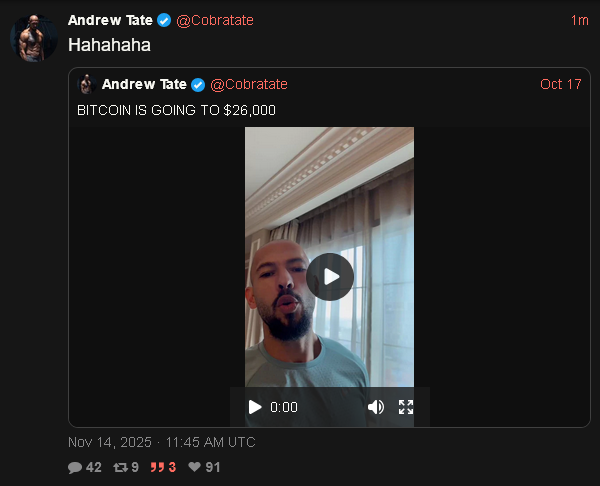The height and width of the screenshot is (486, 600).
Task: Open the main author's profile avatar
Action: 34,38
